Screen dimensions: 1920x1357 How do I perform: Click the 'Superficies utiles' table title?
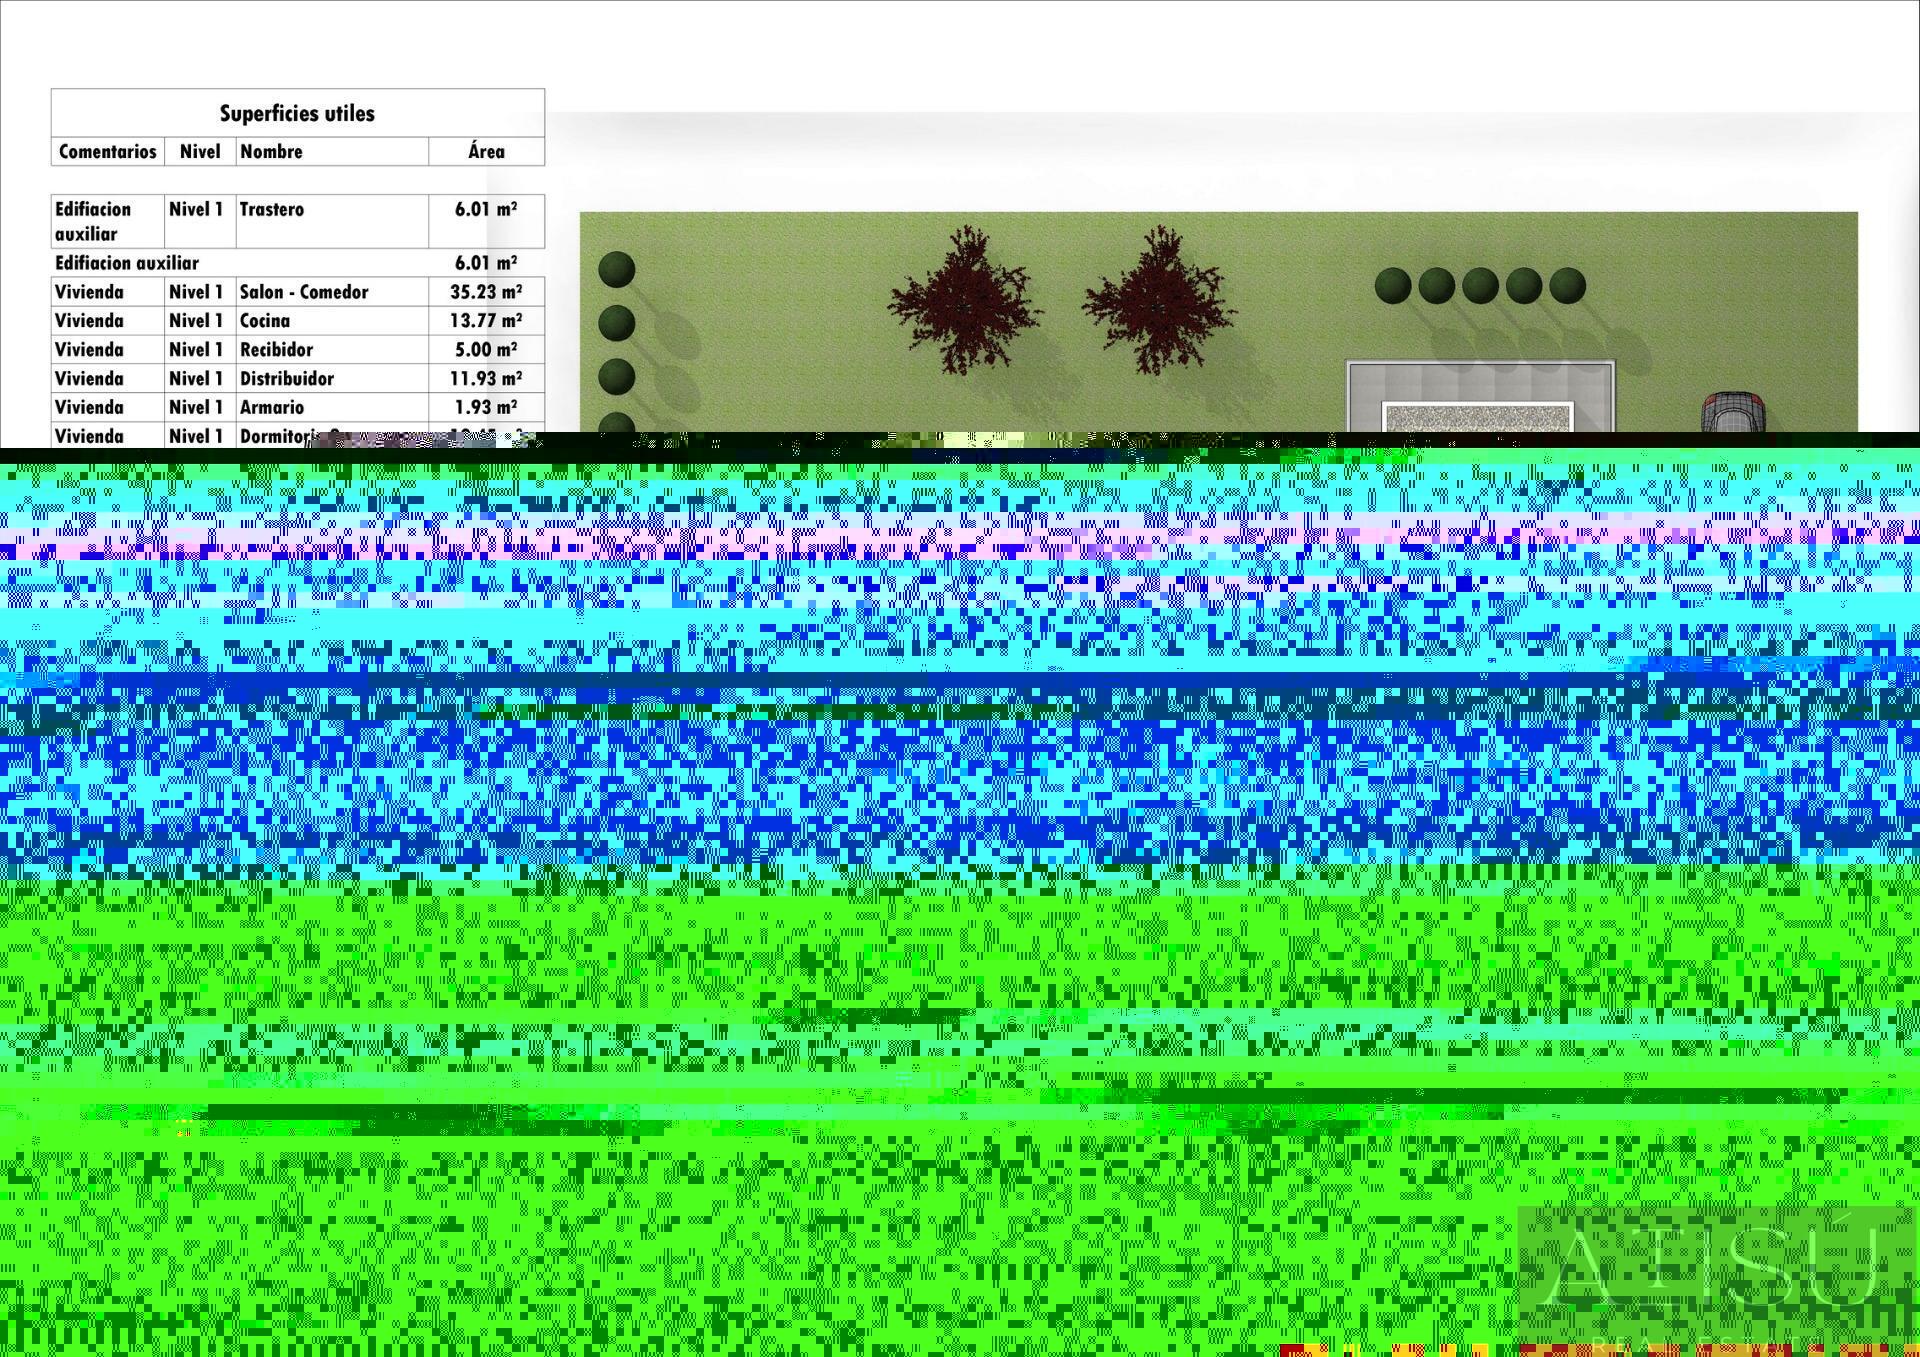tap(297, 113)
